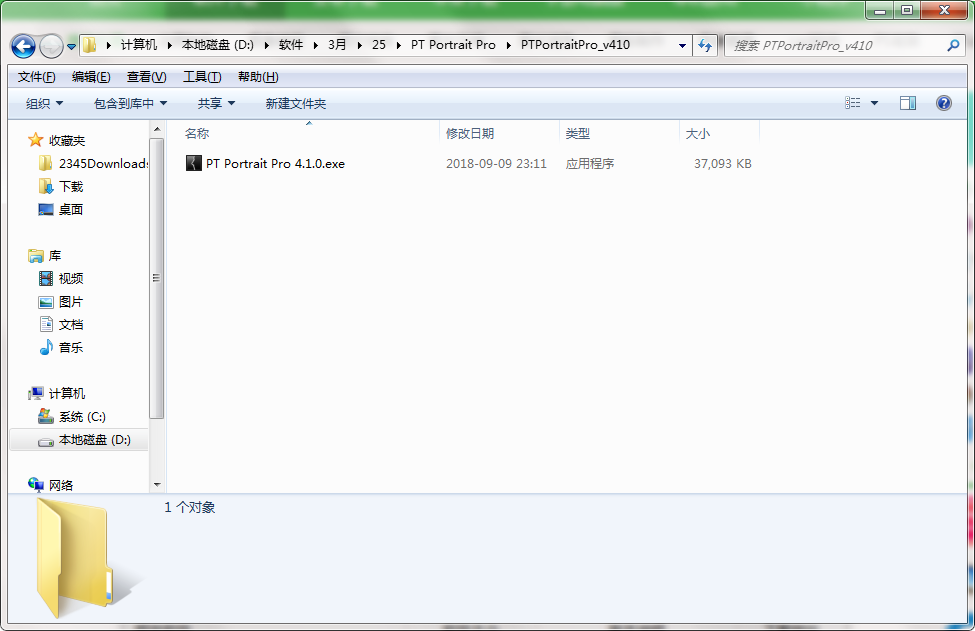Click the 音乐 music note icon
Image resolution: width=975 pixels, height=631 pixels.
coord(46,348)
